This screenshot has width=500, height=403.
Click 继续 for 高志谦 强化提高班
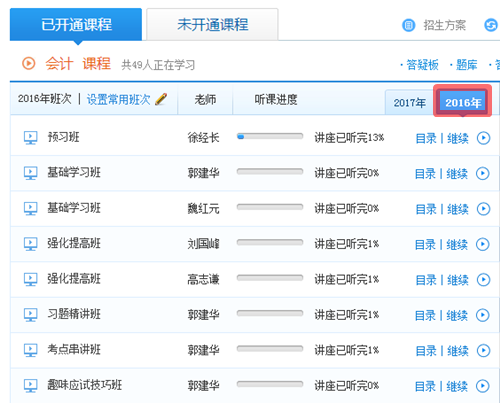tap(458, 280)
